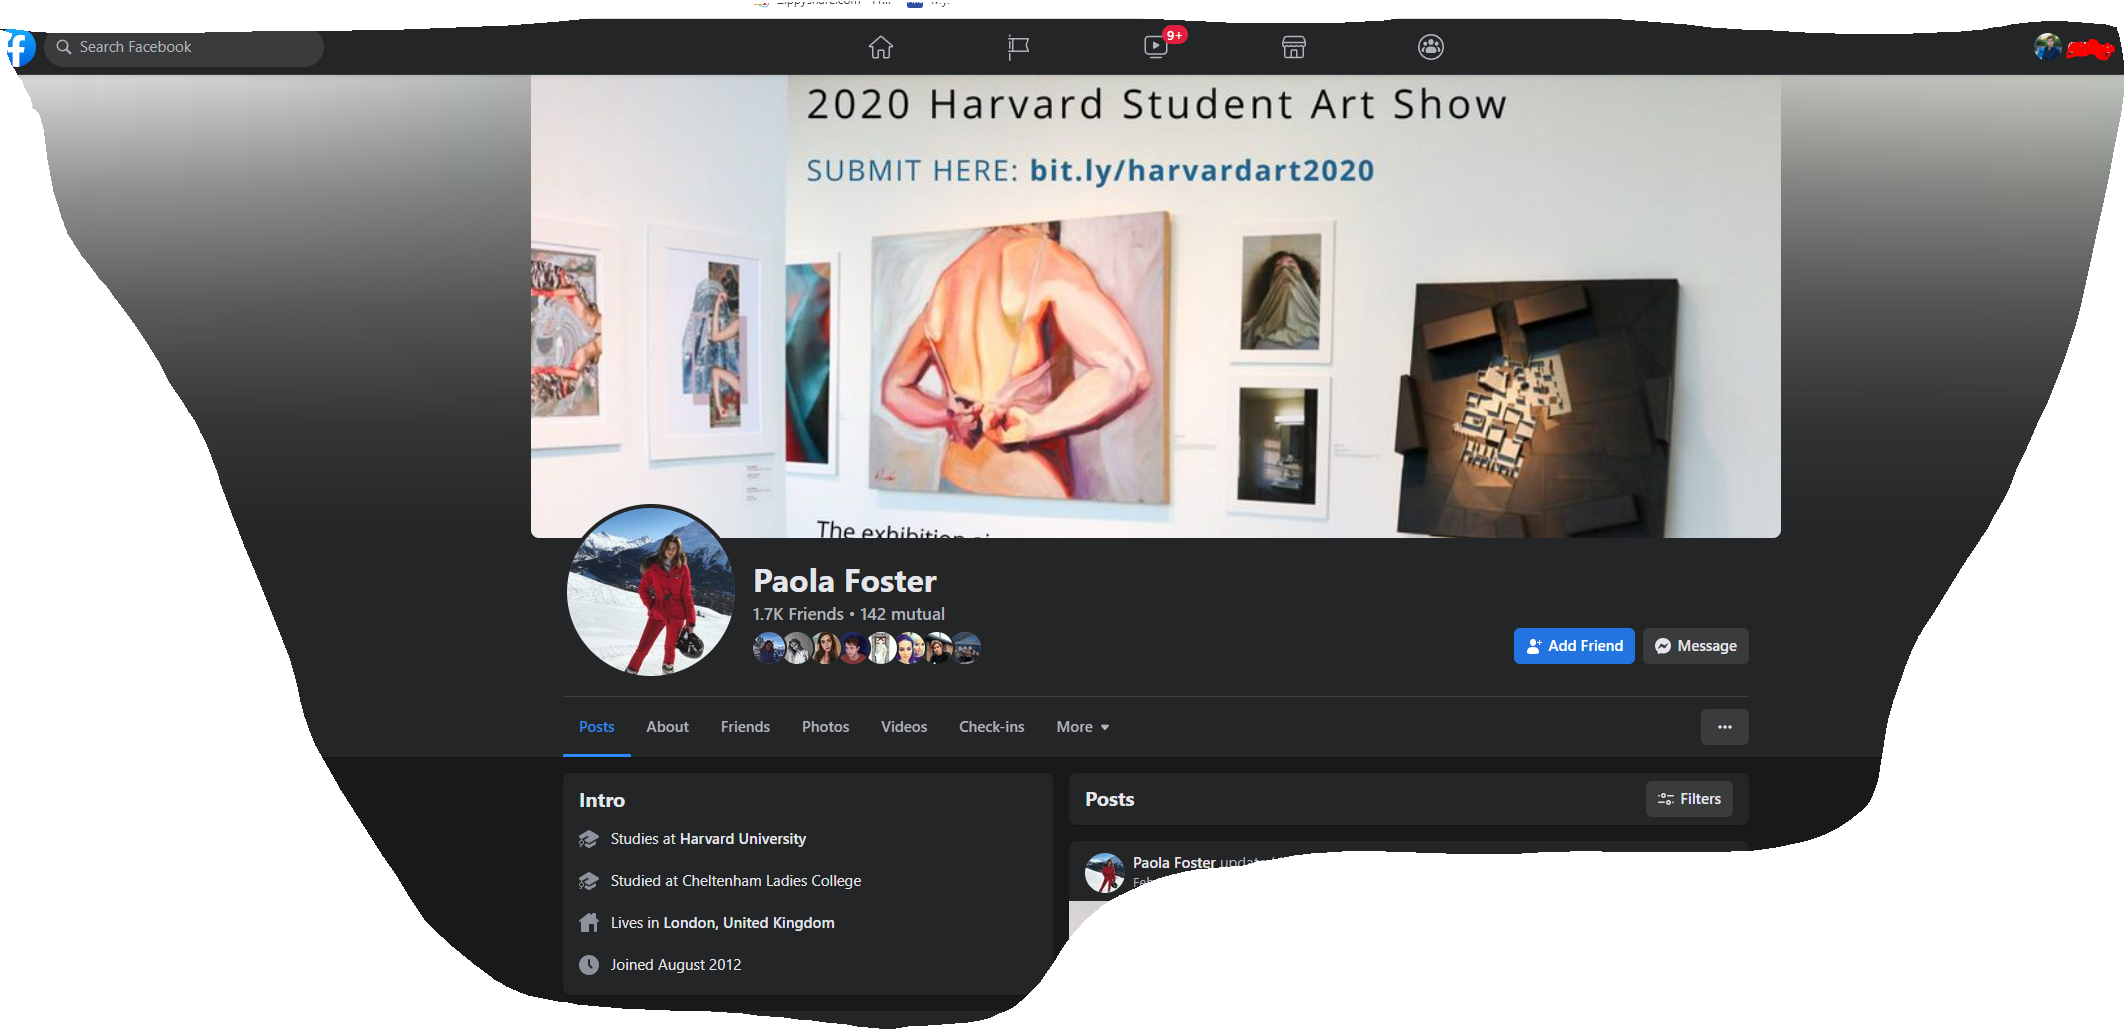Screen dimensions: 2124x1029
Task: View Paola Foster's profile picture
Action: (x=651, y=591)
